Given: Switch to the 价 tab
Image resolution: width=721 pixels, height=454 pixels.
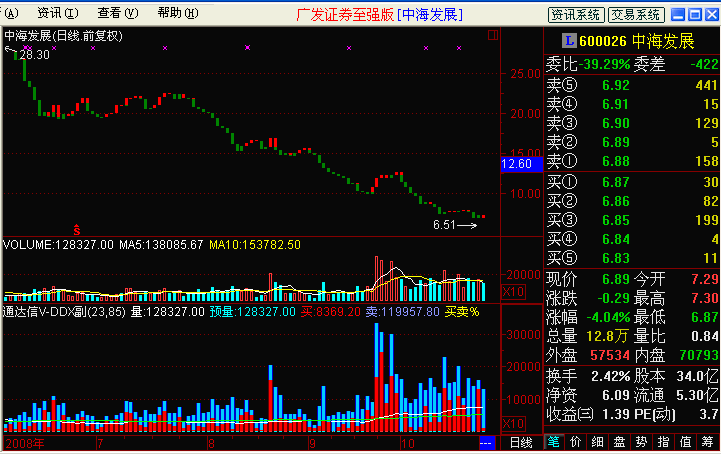Looking at the screenshot, I should click(576, 443).
